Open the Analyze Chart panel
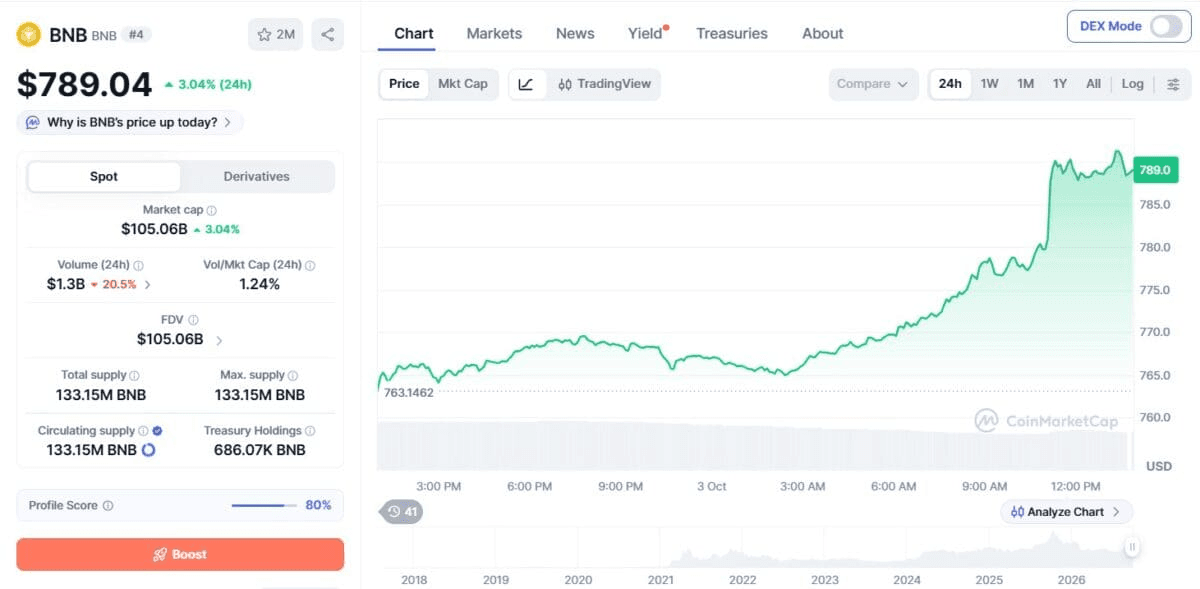Viewport: 1200px width, 589px height. (1066, 512)
